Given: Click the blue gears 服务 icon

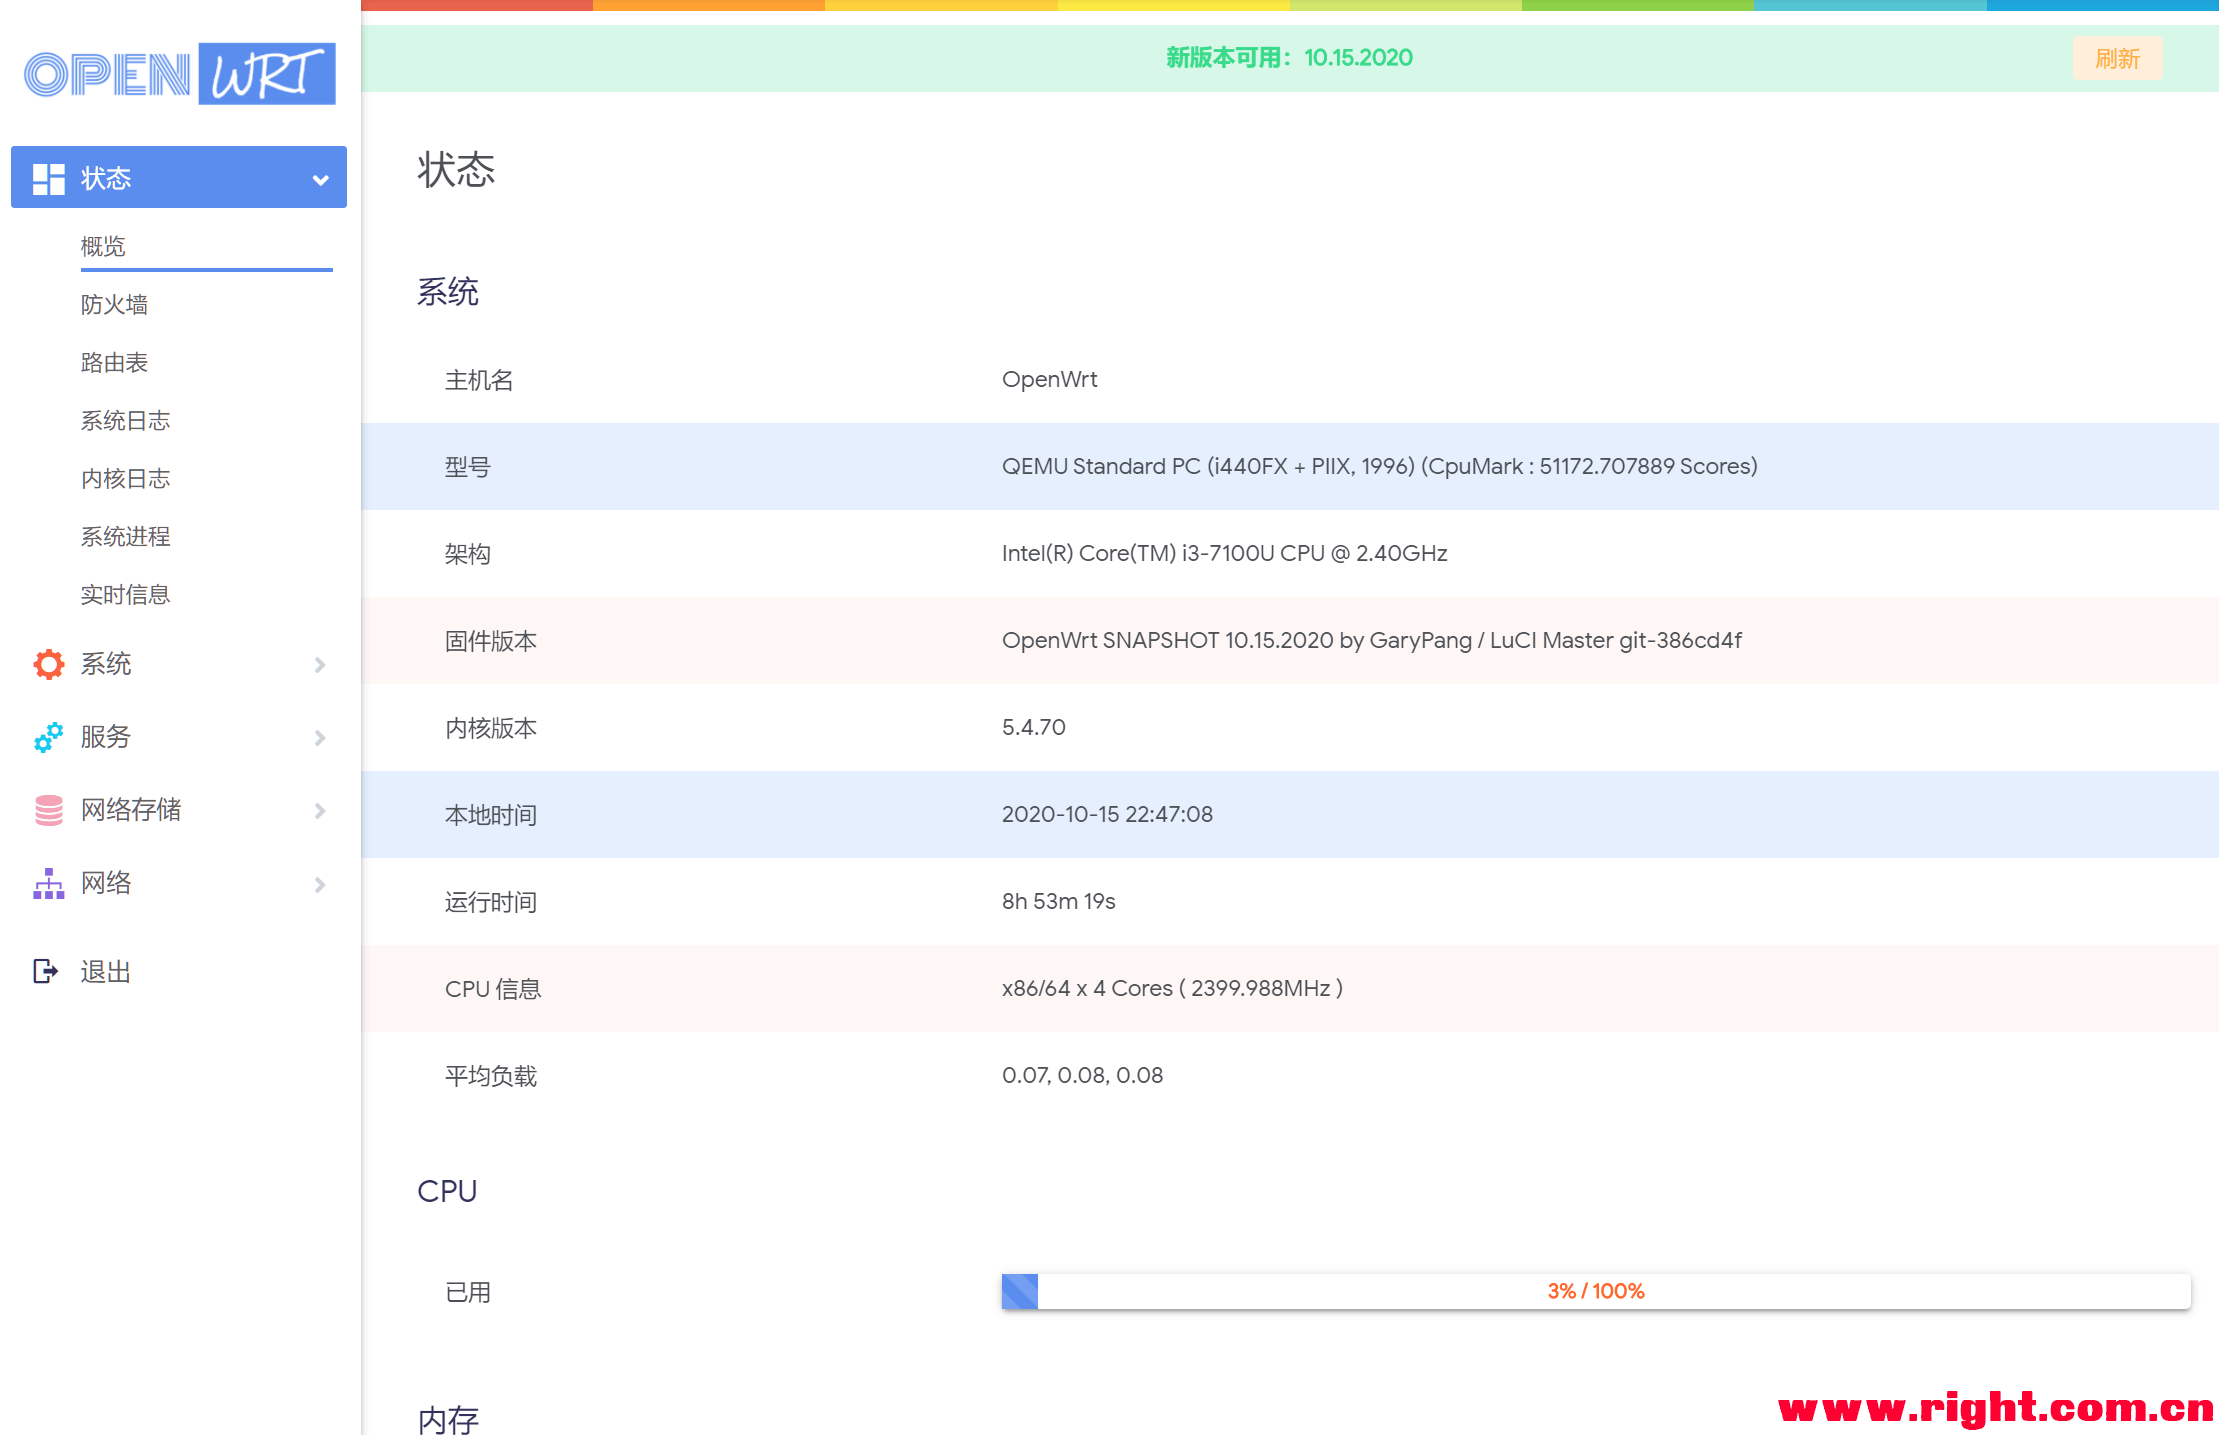Looking at the screenshot, I should (x=48, y=737).
